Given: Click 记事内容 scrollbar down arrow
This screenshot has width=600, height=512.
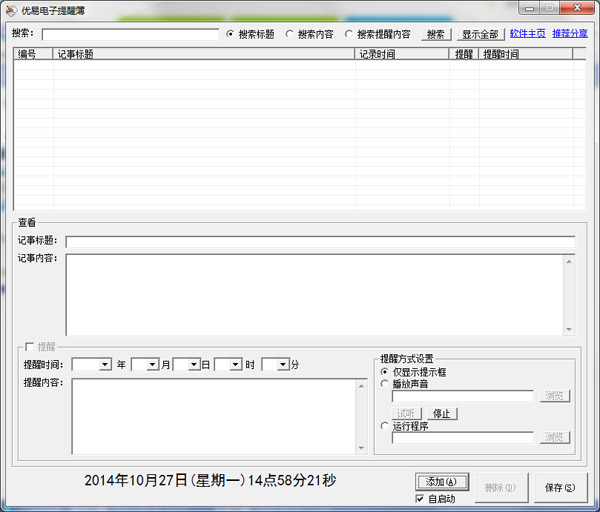Looking at the screenshot, I should pos(569,329).
